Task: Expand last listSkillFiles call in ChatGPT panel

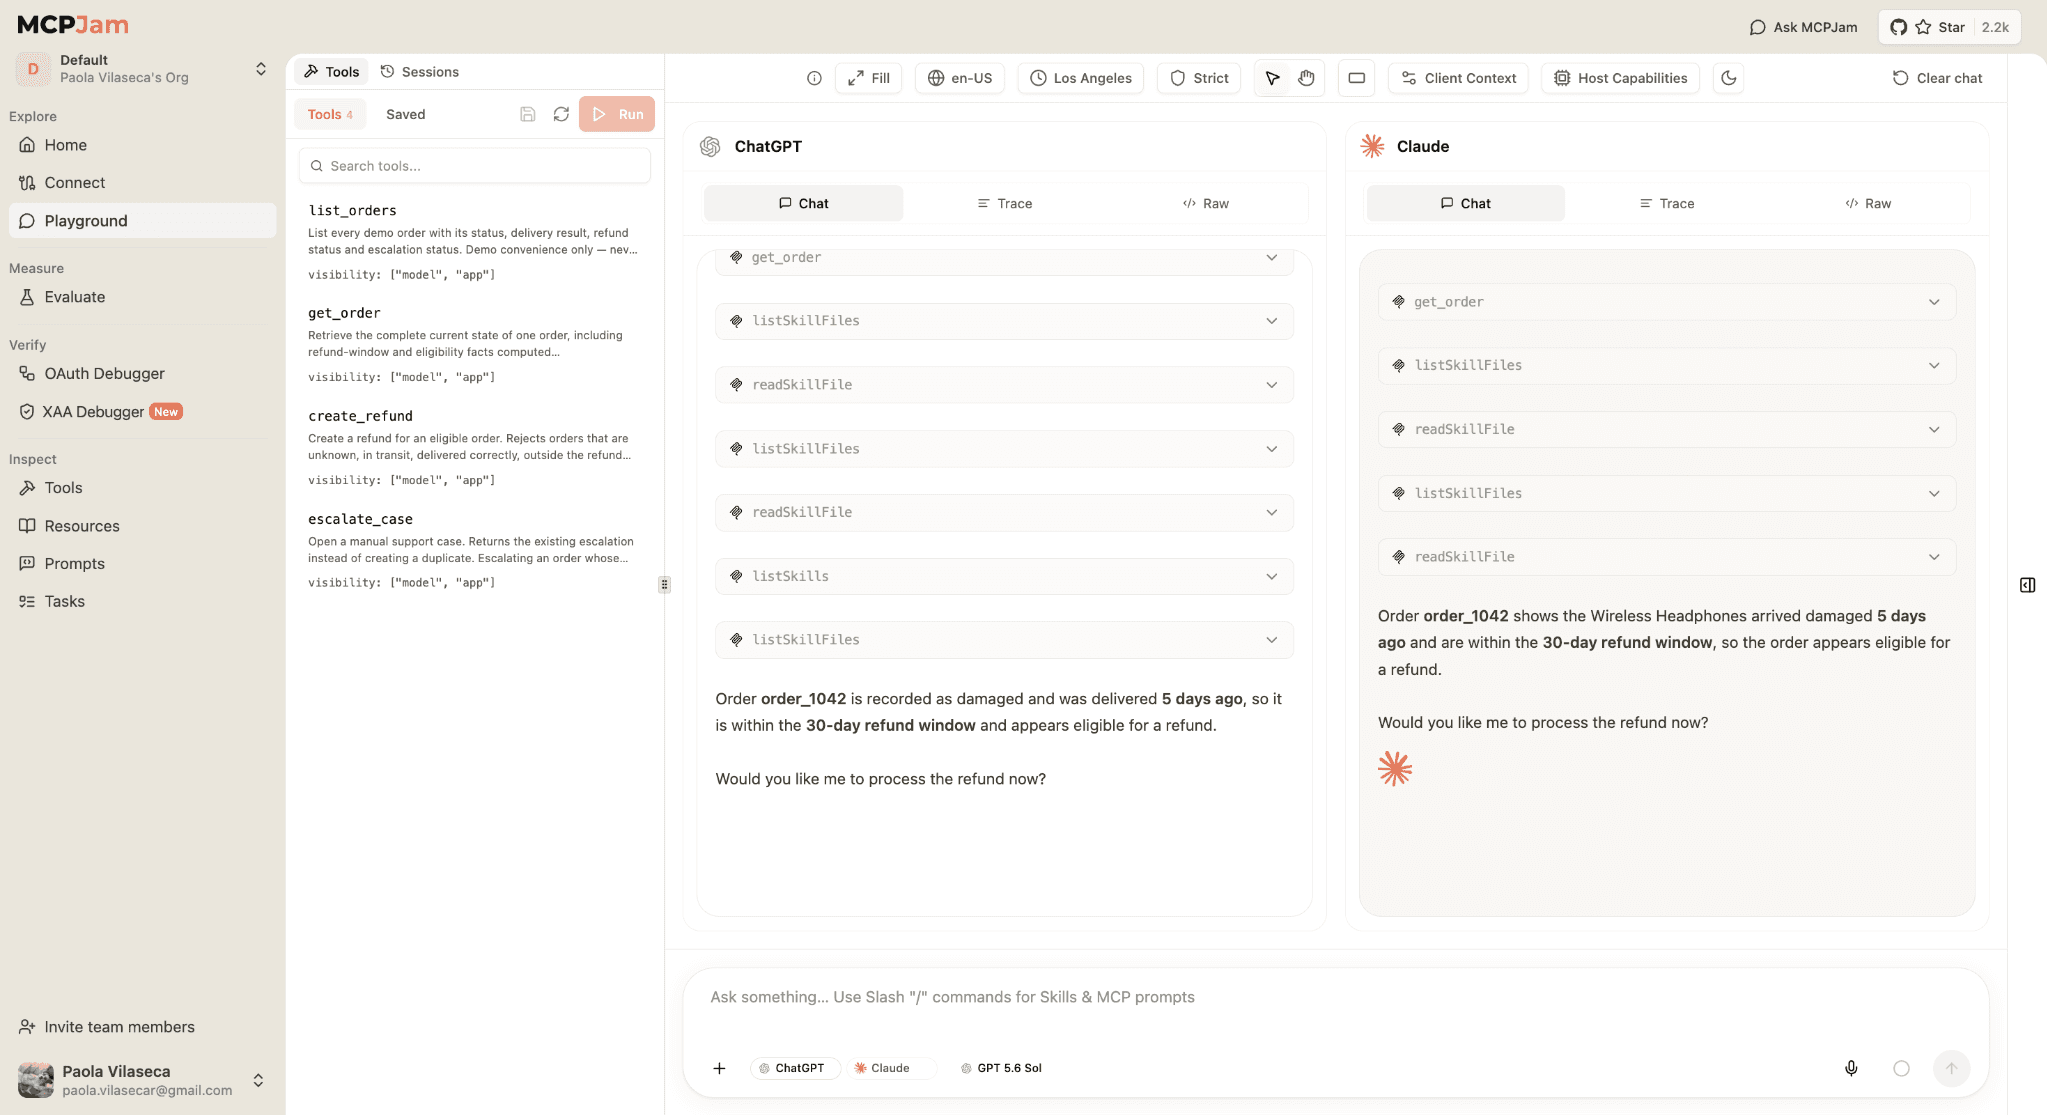Action: 1004,640
